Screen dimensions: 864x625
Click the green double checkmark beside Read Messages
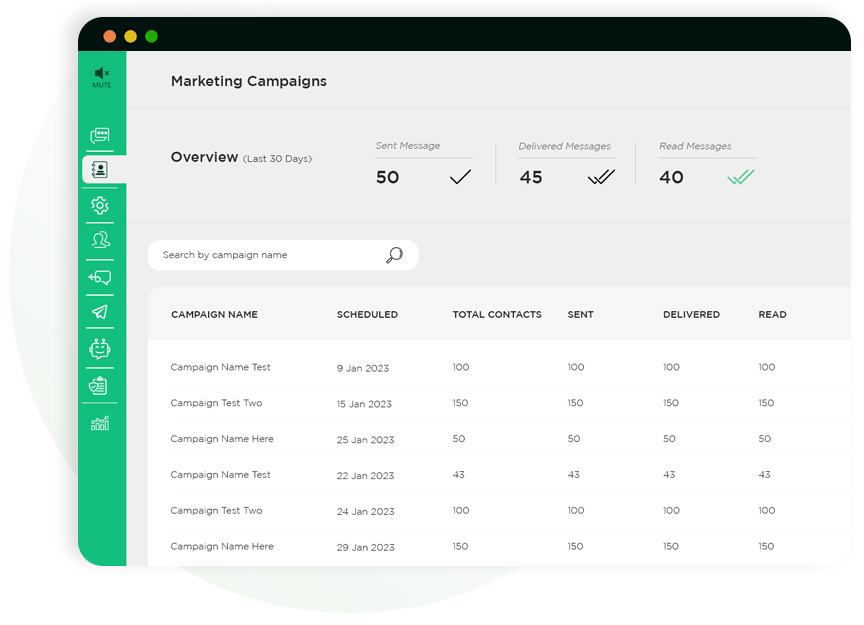tap(741, 177)
